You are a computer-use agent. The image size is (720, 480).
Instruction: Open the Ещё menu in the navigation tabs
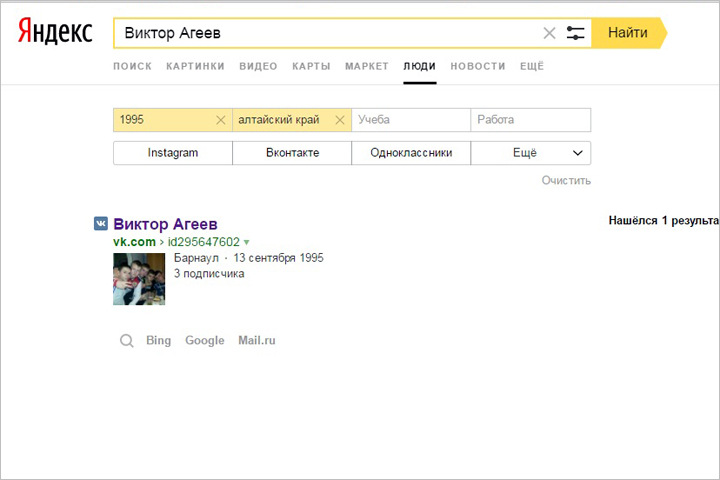click(x=531, y=66)
